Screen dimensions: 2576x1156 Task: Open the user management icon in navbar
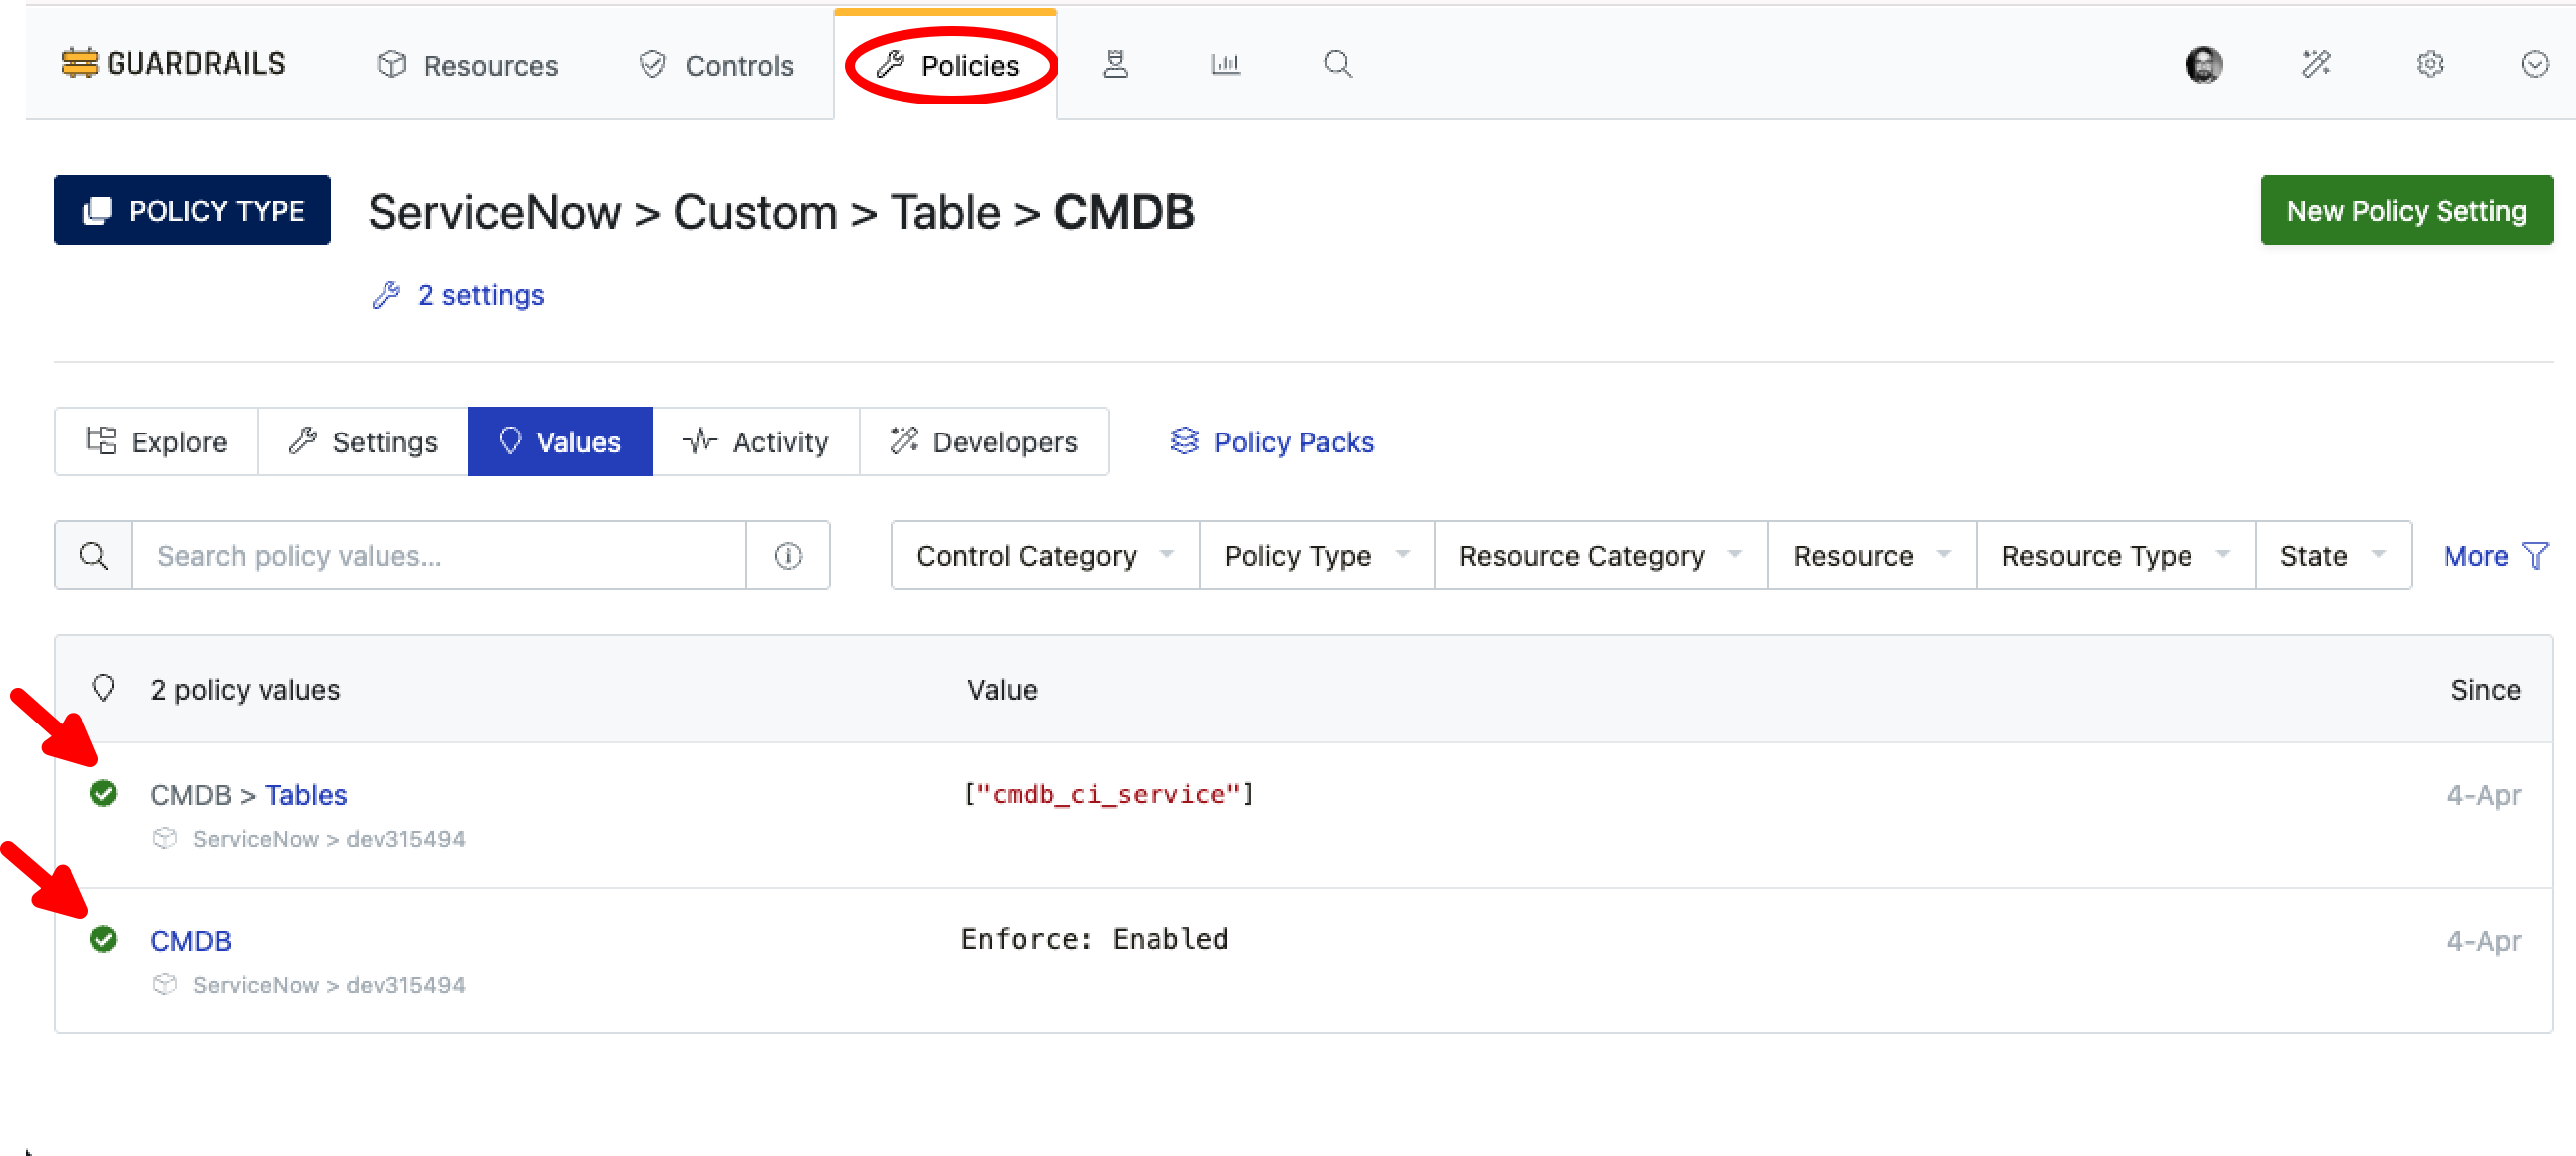1115,64
